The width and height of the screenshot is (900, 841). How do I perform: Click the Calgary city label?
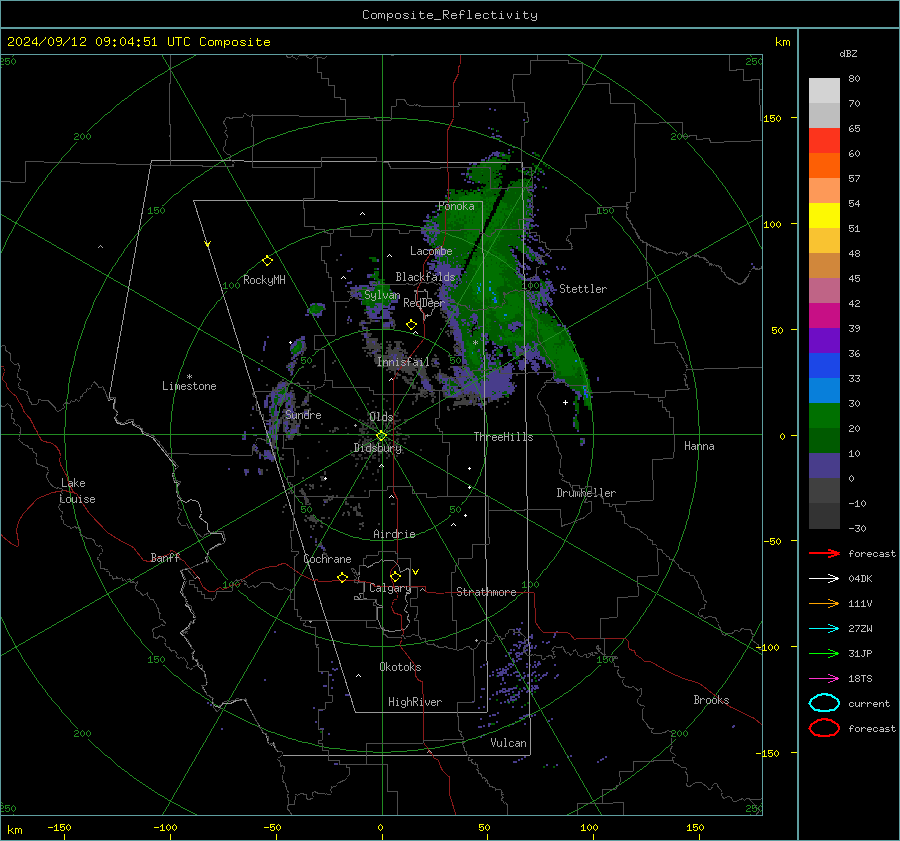click(x=390, y=588)
